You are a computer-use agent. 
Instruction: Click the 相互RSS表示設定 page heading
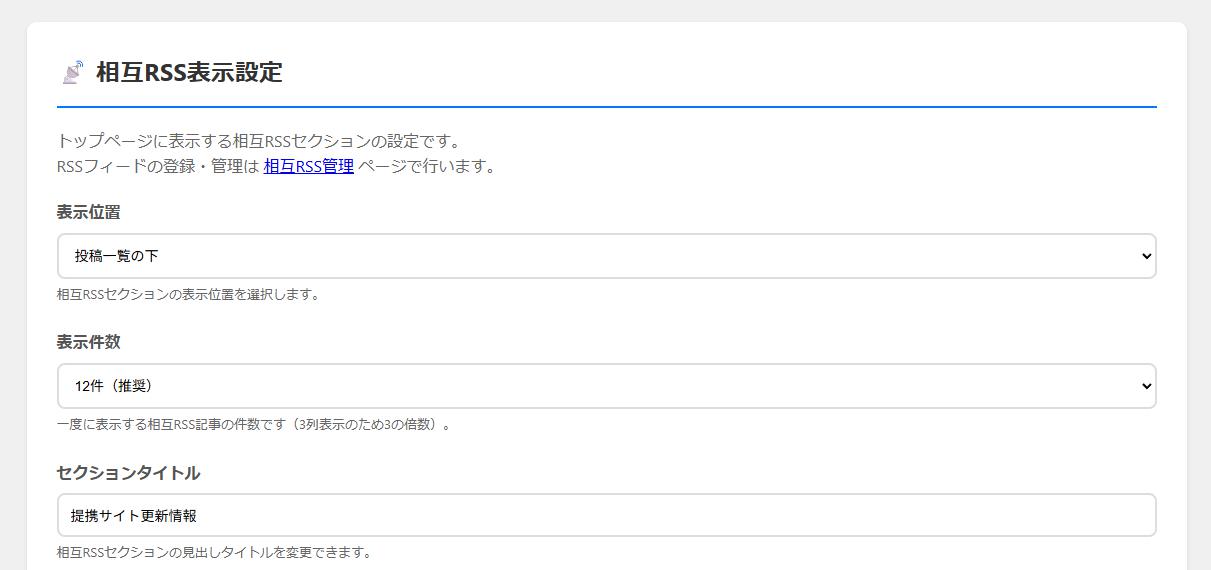click(189, 72)
